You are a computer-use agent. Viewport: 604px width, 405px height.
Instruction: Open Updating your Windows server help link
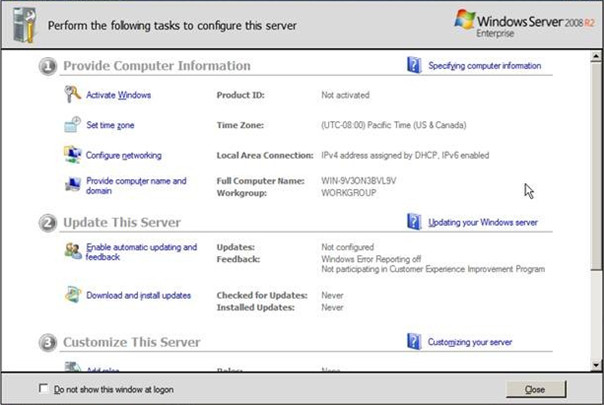(483, 222)
